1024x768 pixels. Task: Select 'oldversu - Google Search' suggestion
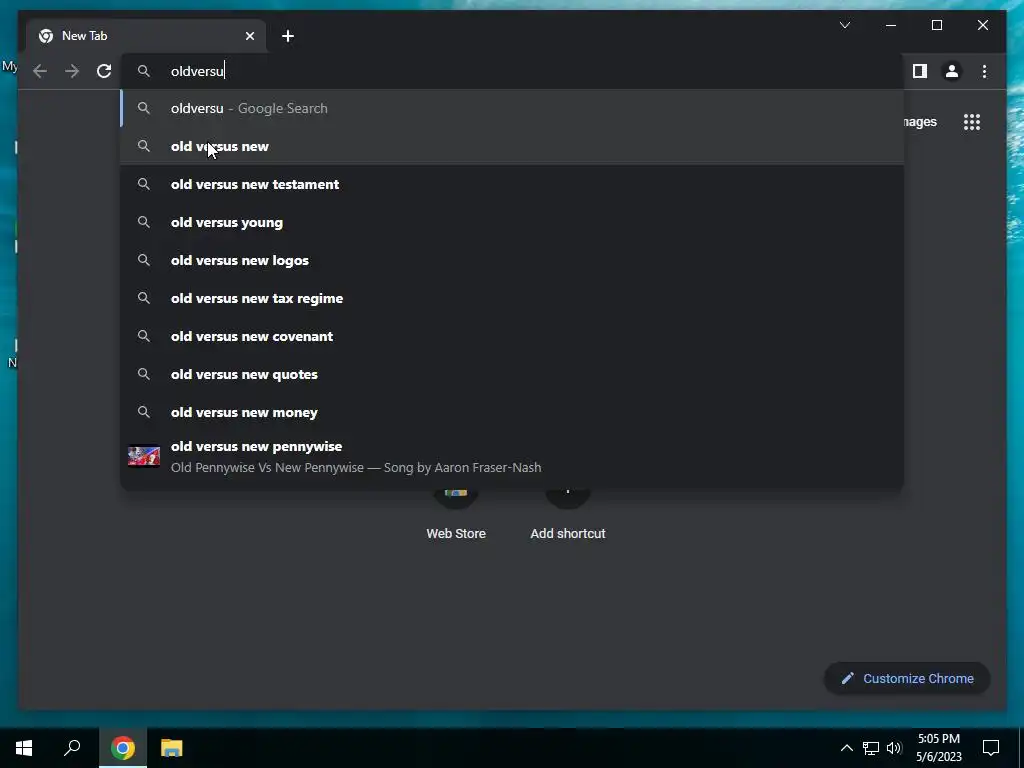pyautogui.click(x=513, y=108)
